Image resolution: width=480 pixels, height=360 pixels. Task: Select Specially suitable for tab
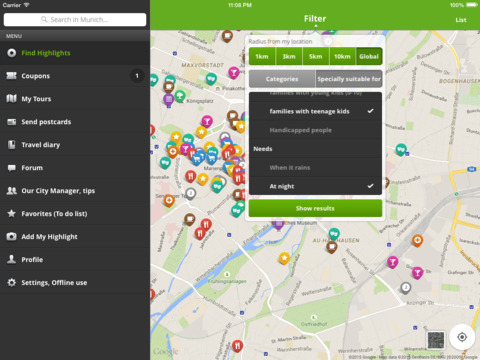[x=349, y=79]
